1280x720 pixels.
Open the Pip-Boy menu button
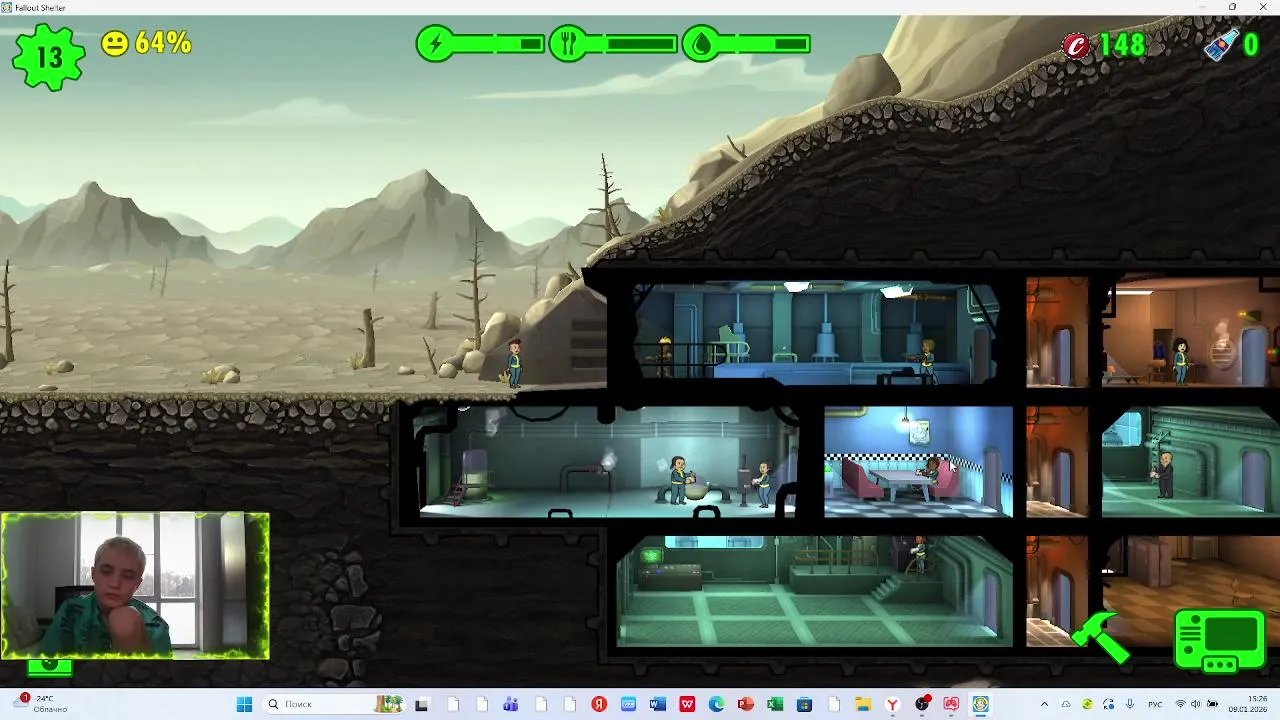click(1220, 641)
